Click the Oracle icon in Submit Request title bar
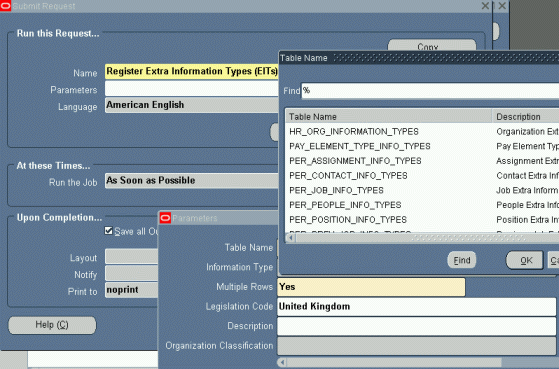The image size is (559, 369). 5,6
